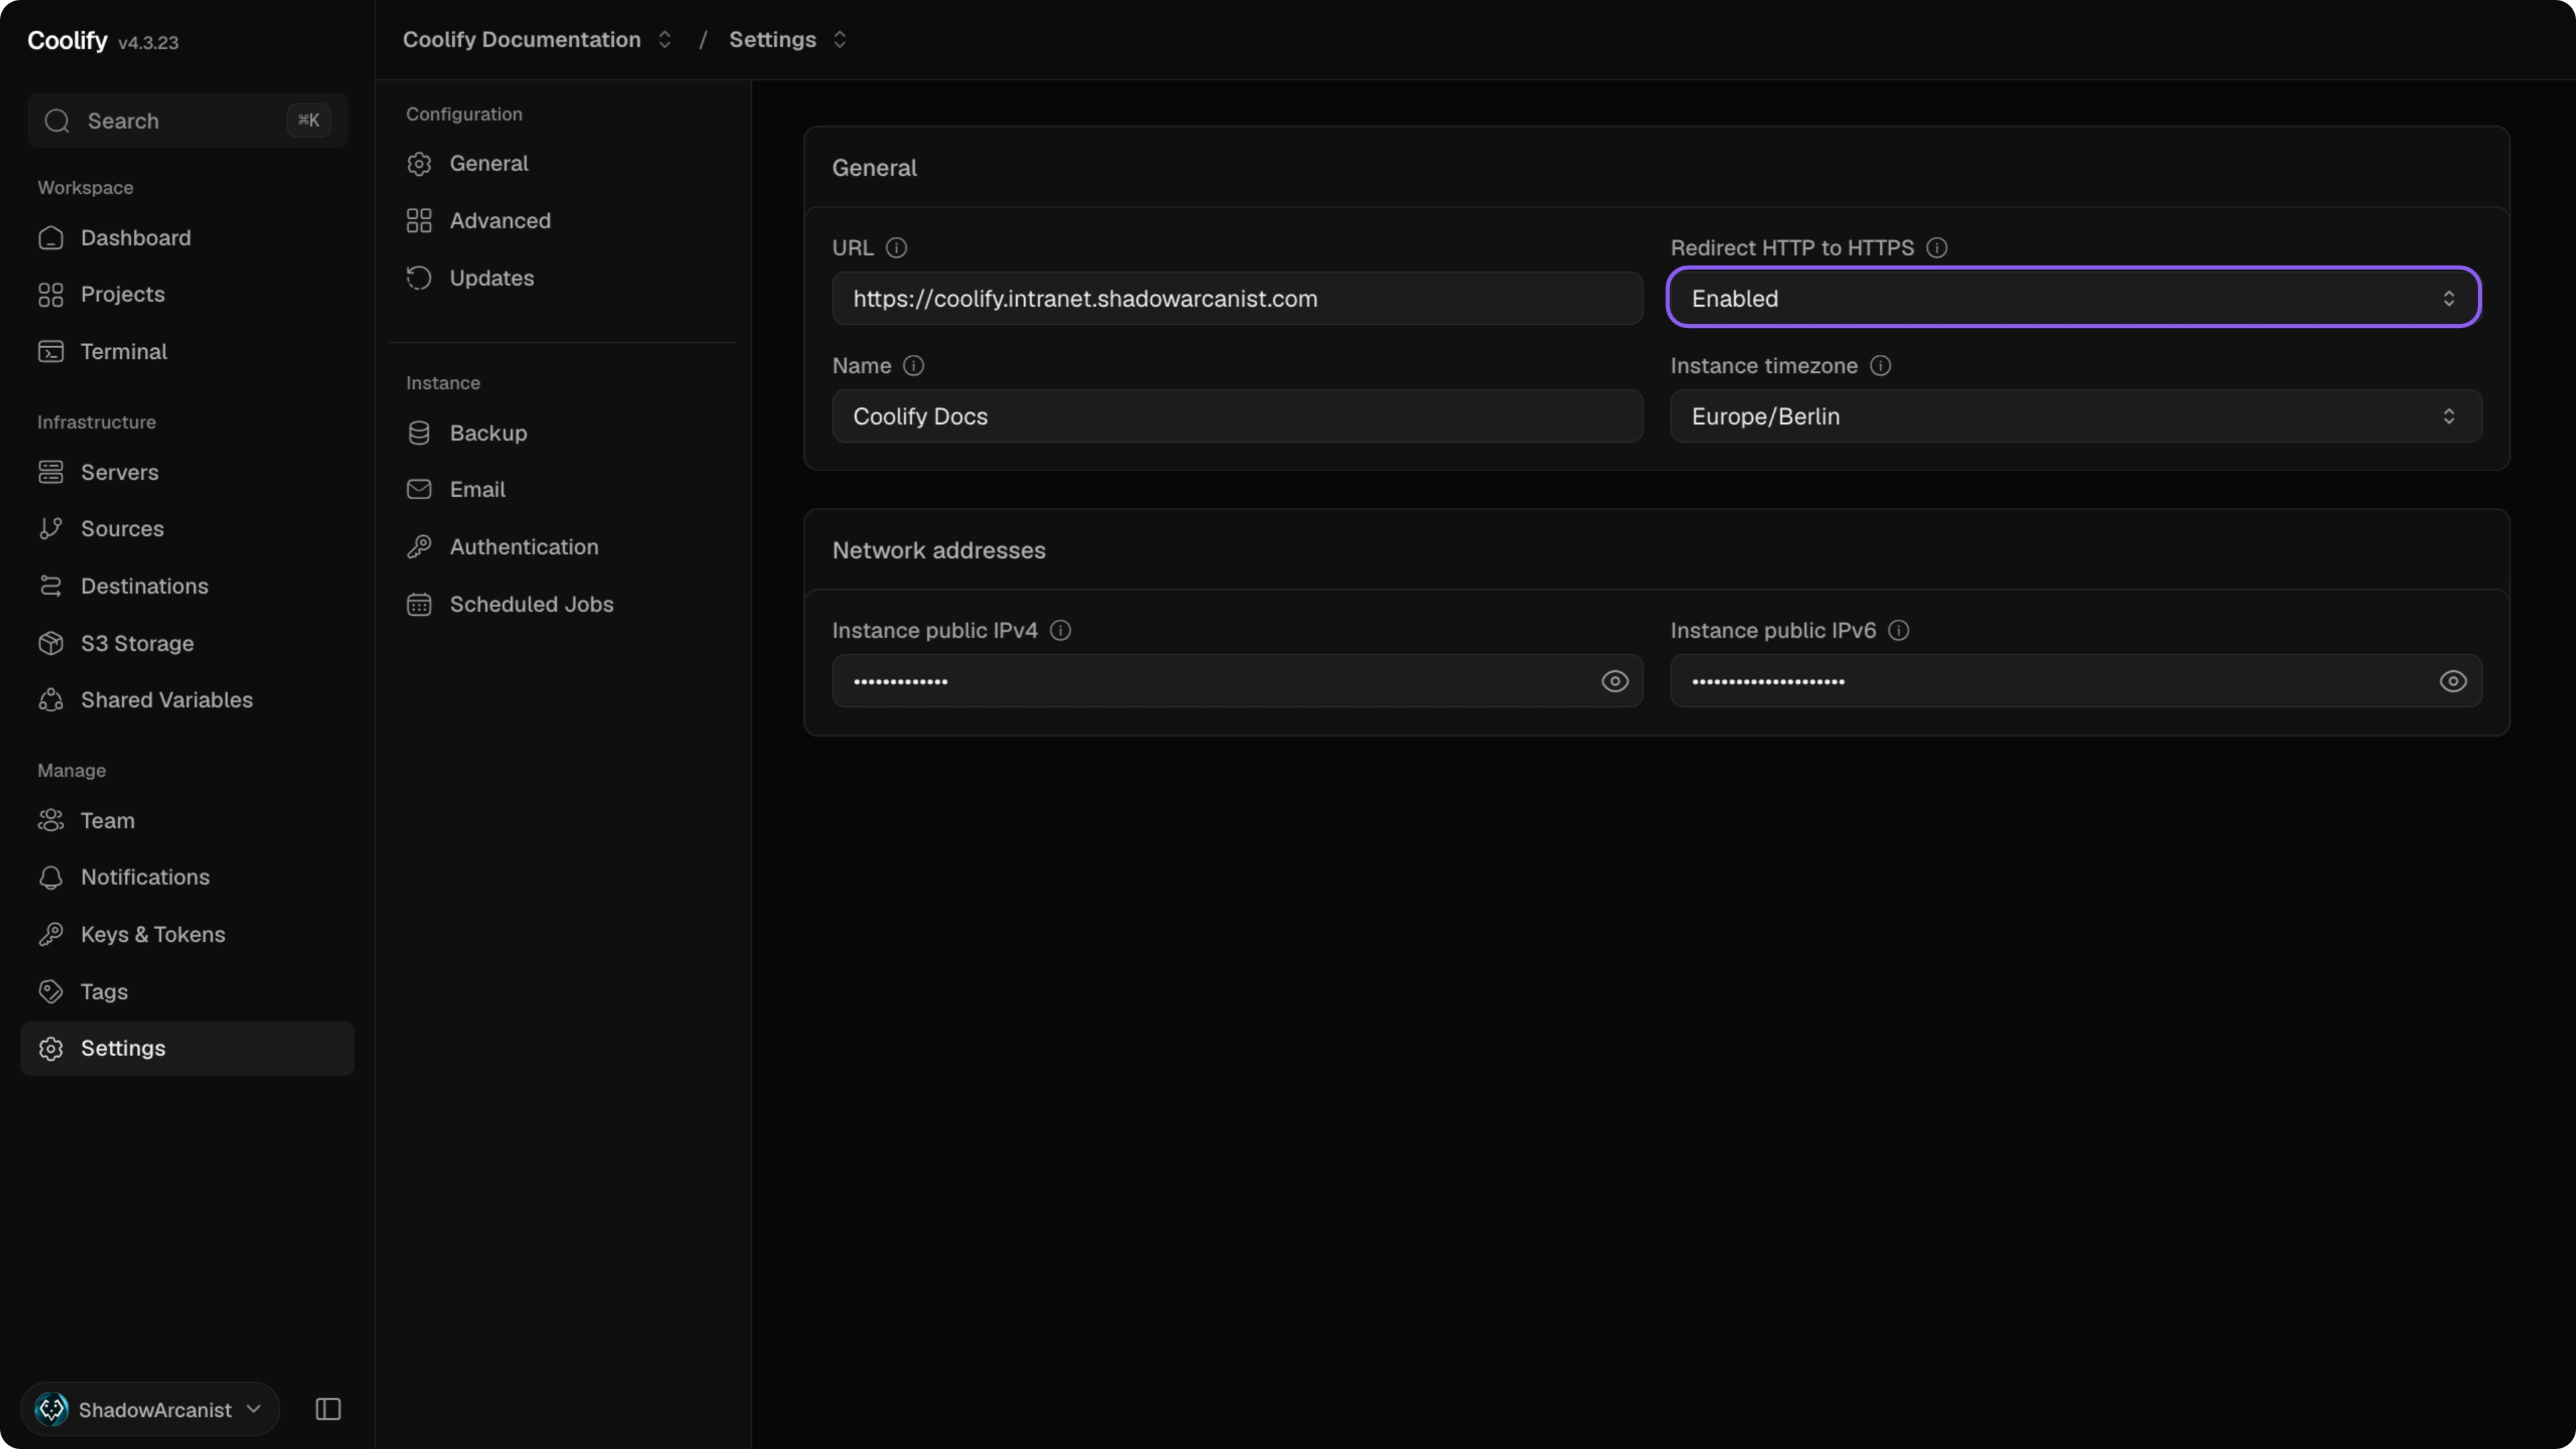
Task: Click the Instance public IPv6 info icon
Action: click(x=1898, y=630)
